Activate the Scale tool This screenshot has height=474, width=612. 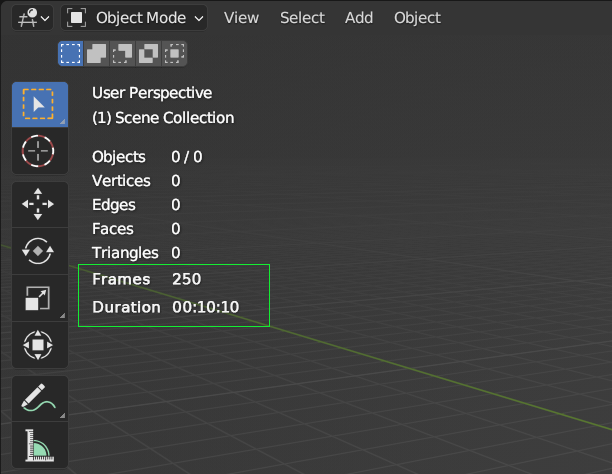[40, 298]
